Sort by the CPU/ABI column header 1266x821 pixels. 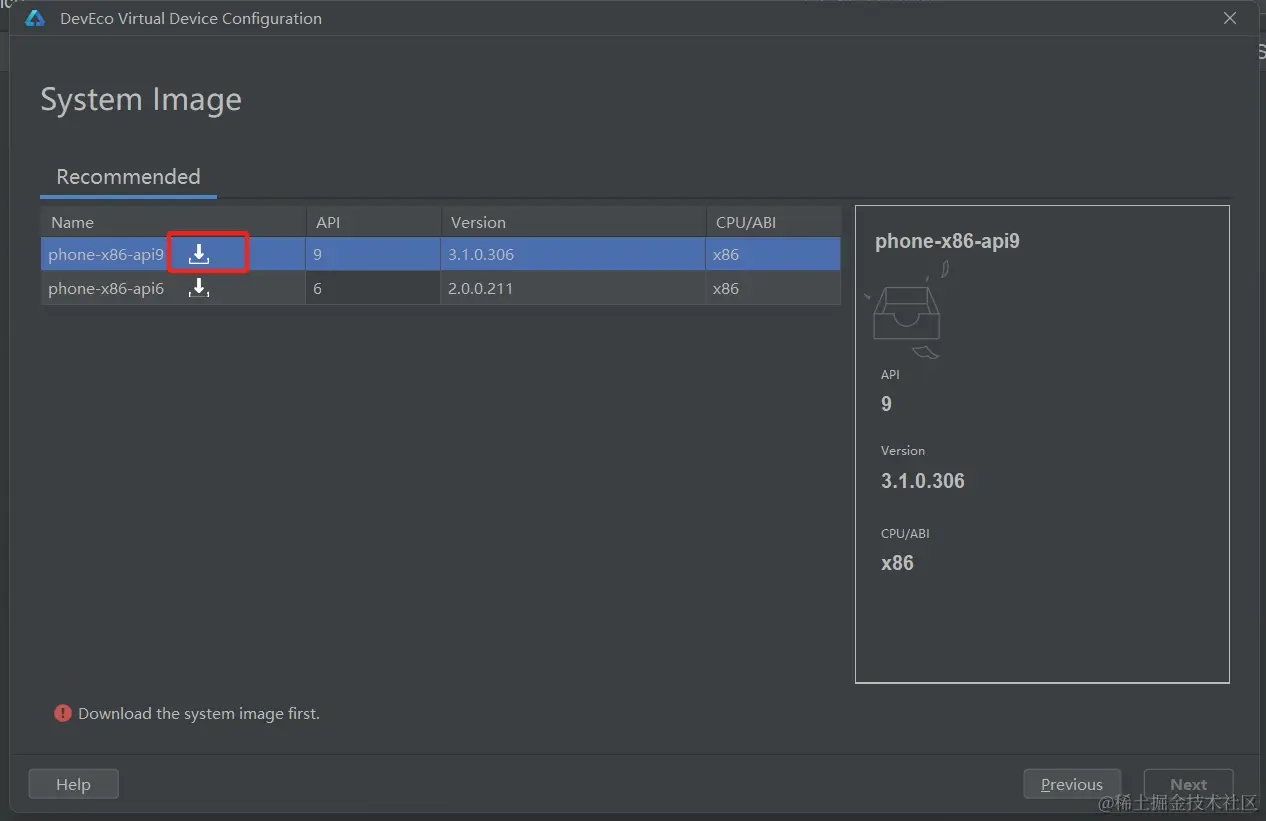(773, 222)
